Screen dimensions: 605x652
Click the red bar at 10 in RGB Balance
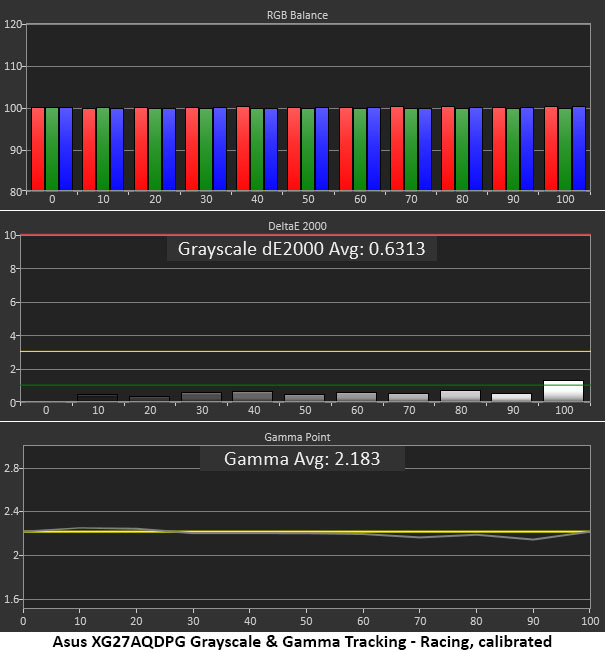(x=89, y=149)
